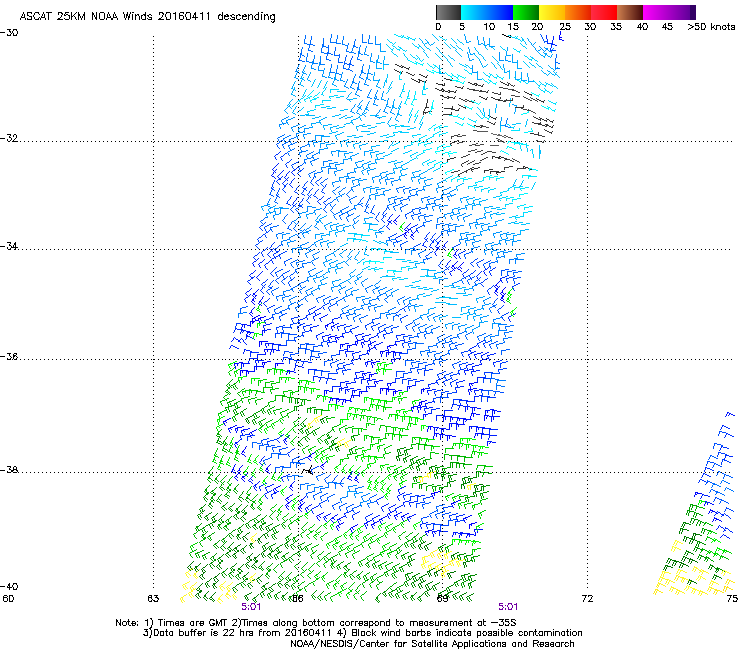740x650 pixels.
Task: Click the '75' longitude axis label
Action: tap(732, 599)
